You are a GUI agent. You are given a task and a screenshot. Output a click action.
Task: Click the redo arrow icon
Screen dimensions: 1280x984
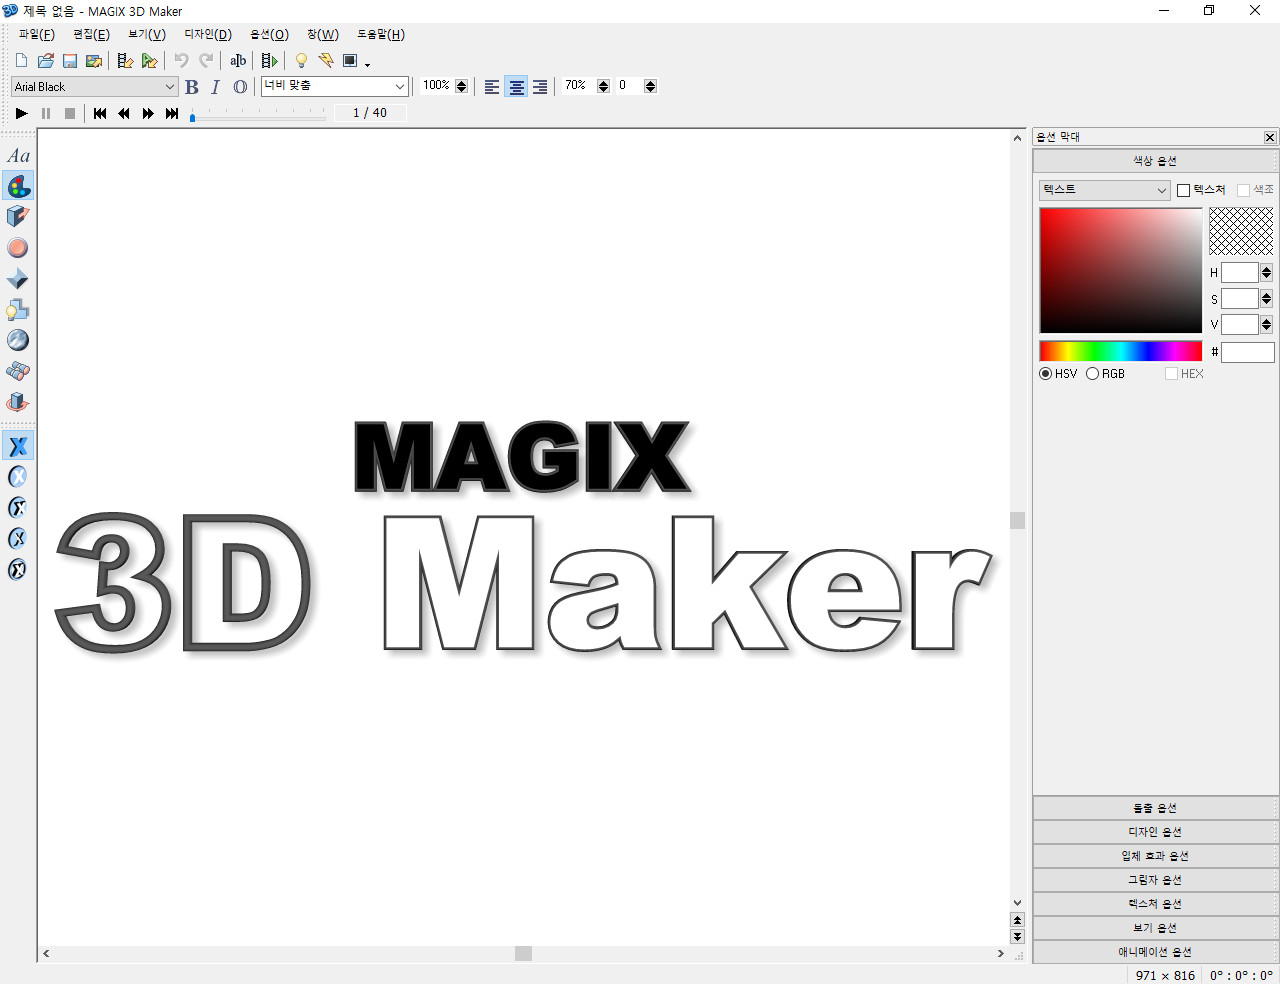206,61
